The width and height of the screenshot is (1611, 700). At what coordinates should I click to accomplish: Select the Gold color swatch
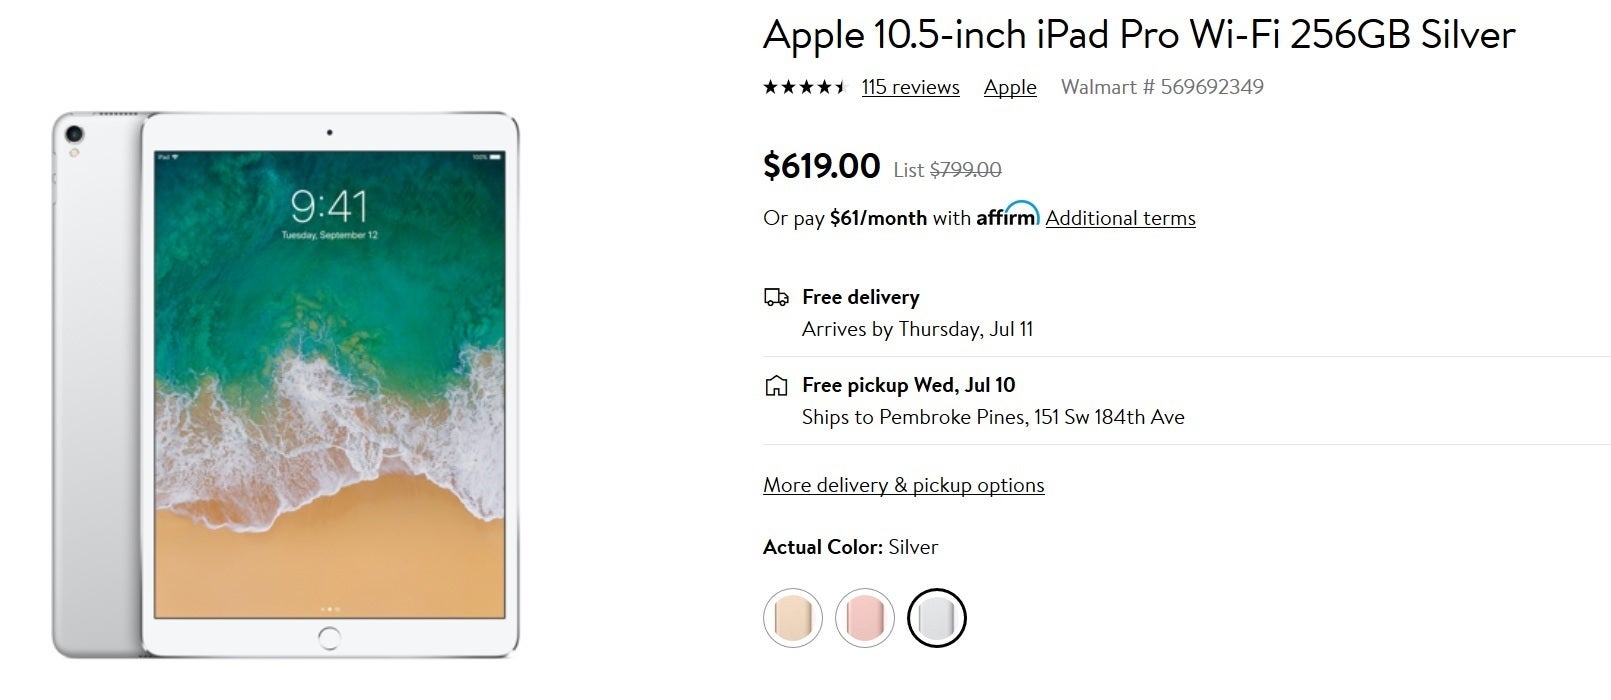793,618
